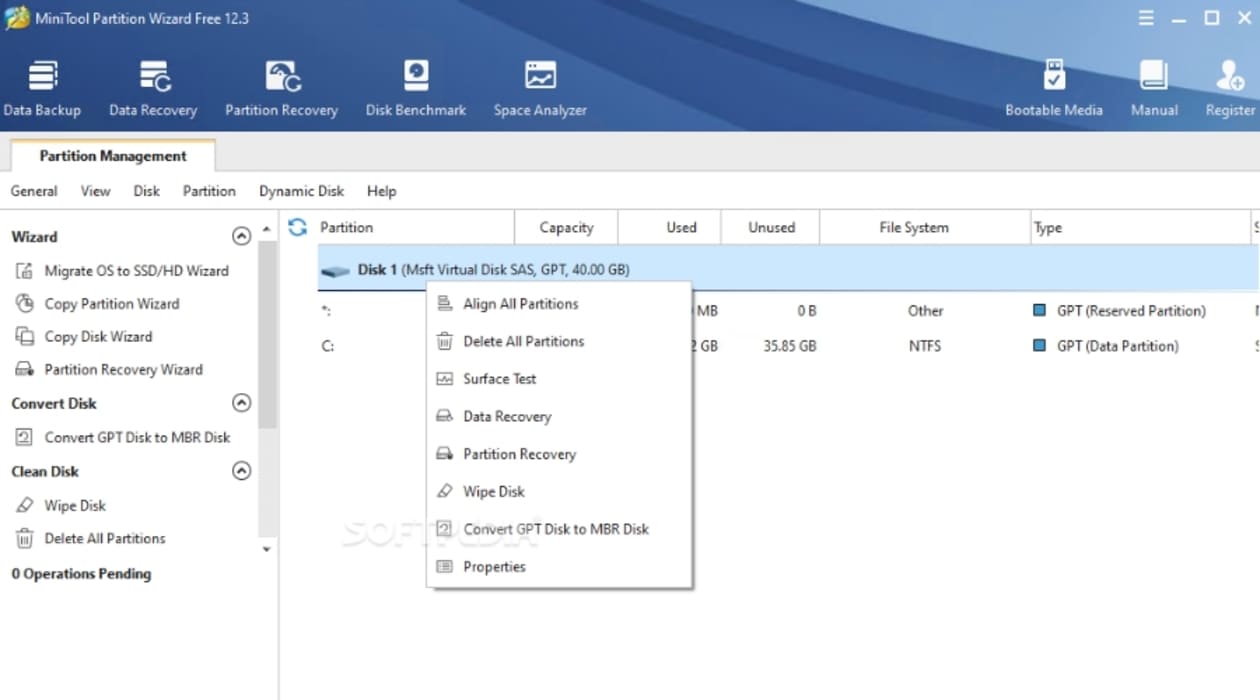Sort by the Unused column header
The image size is (1260, 700).
tap(771, 228)
